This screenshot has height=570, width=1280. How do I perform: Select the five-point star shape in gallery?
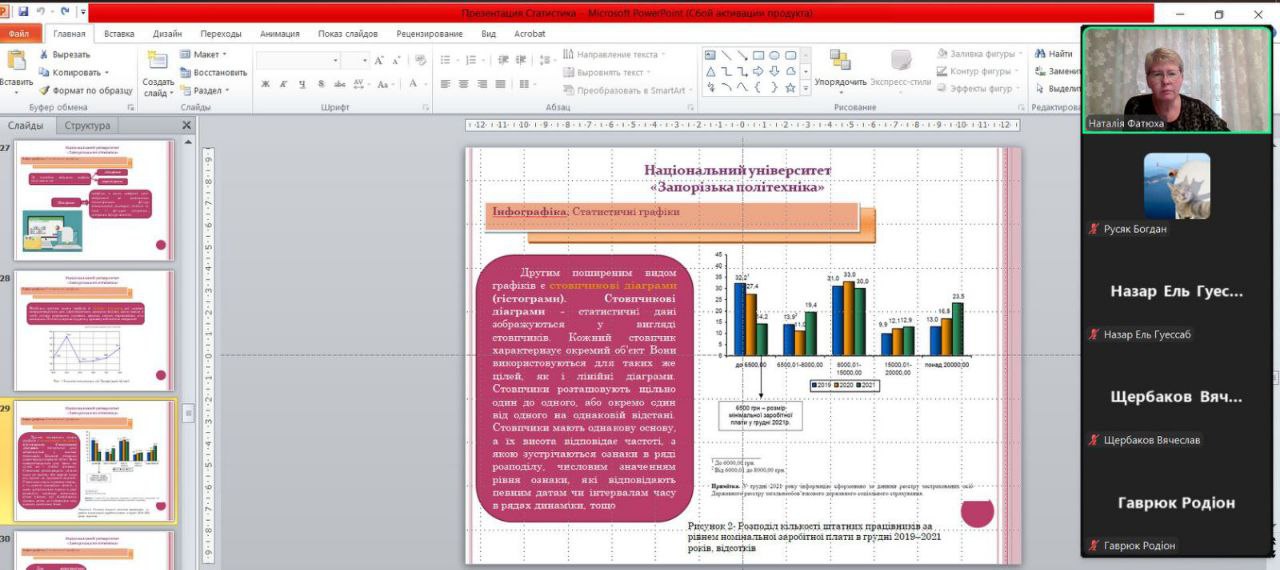[790, 88]
